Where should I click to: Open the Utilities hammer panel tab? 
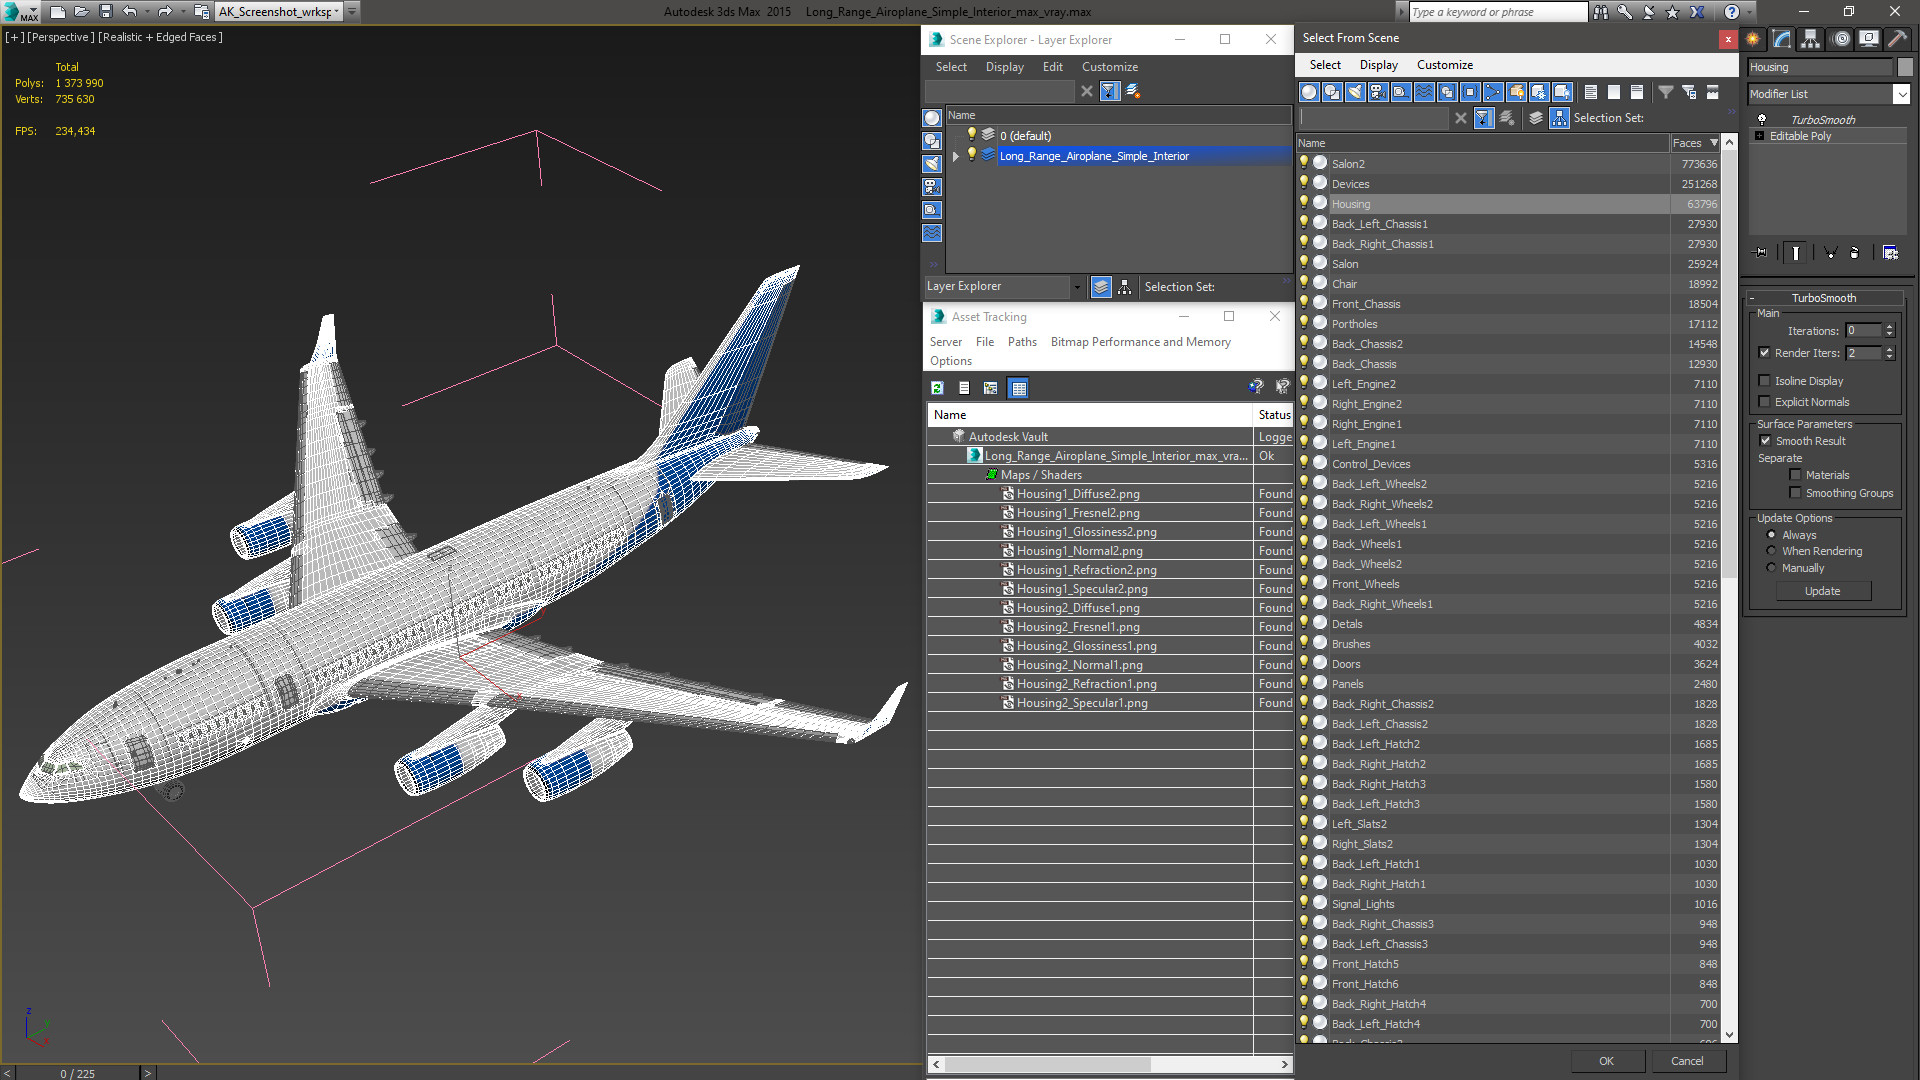pos(1897,39)
